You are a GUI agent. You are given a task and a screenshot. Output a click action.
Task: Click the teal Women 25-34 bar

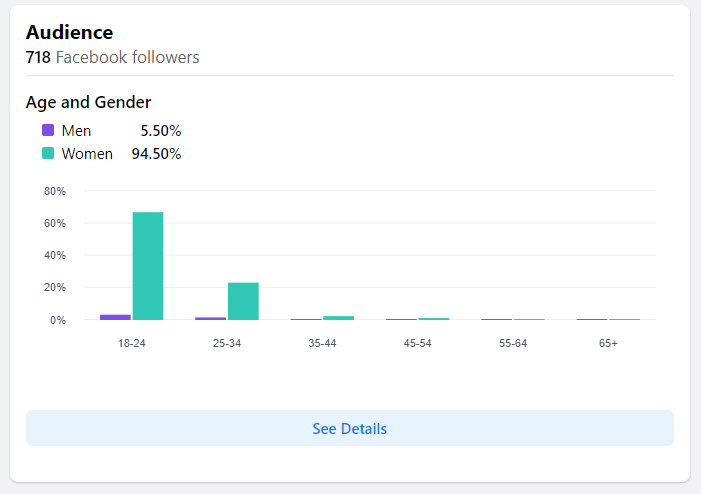point(243,301)
